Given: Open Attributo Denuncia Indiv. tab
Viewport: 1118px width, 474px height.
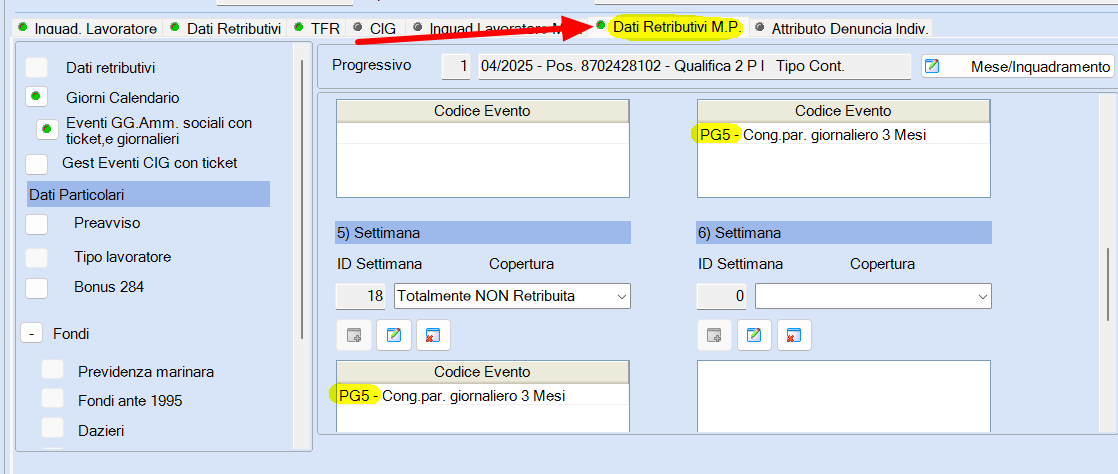Looking at the screenshot, I should pyautogui.click(x=841, y=29).
